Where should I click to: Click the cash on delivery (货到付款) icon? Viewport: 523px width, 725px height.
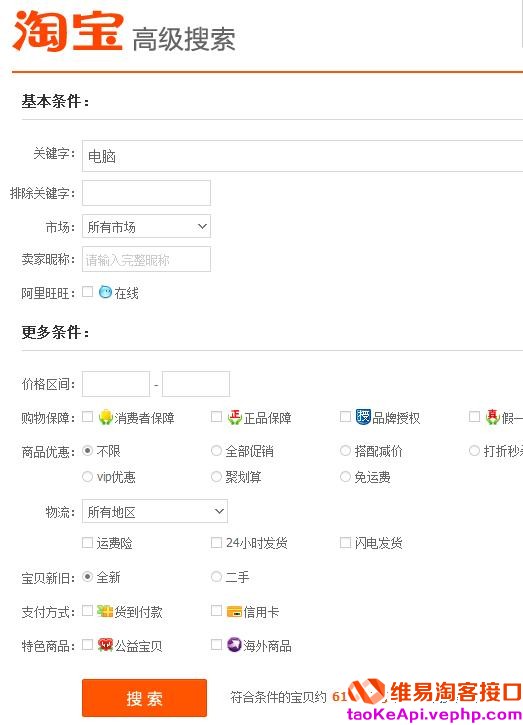105,611
